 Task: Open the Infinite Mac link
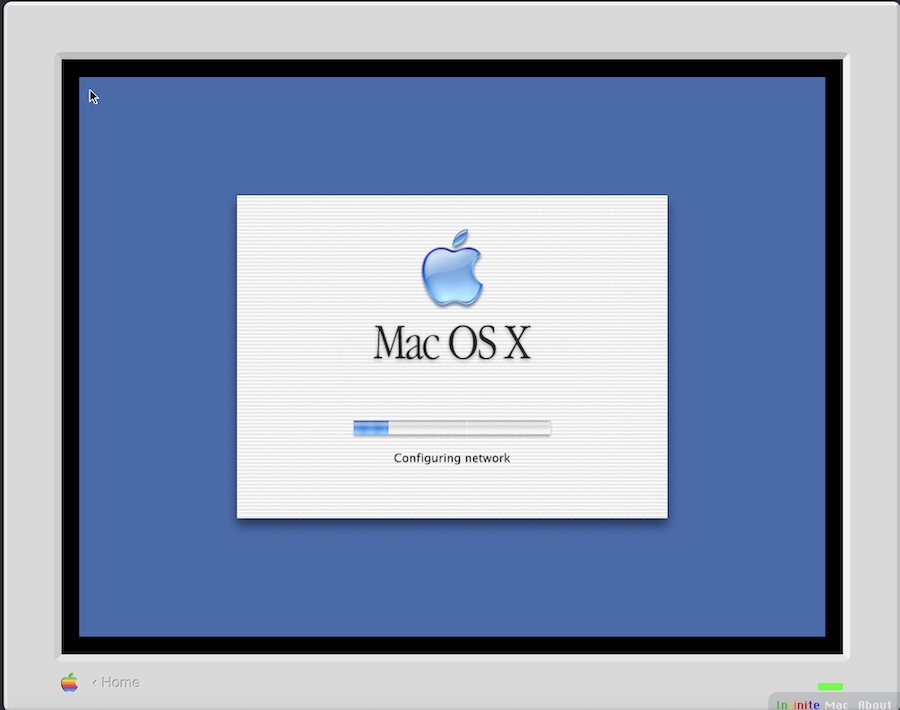click(x=812, y=704)
